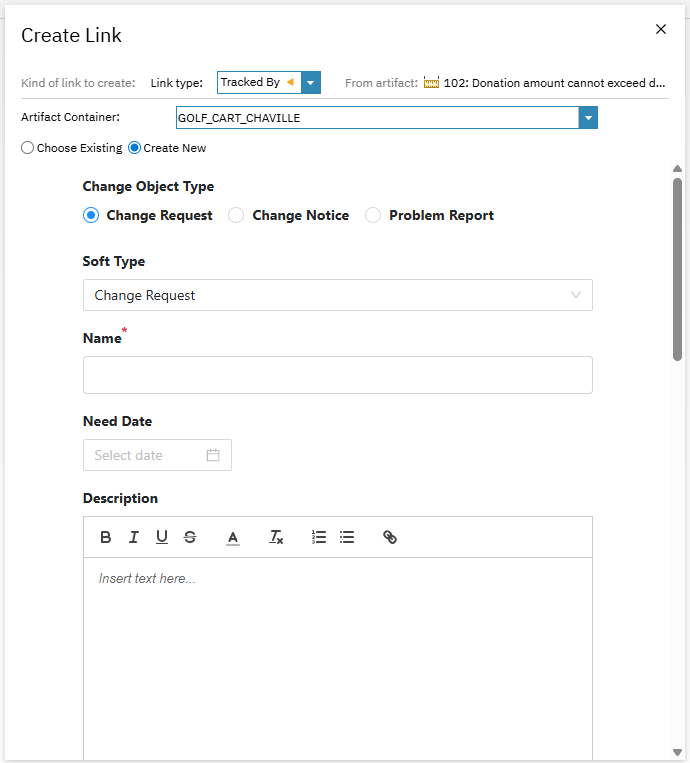Insert a bulleted list
The image size is (690, 763).
coord(347,537)
